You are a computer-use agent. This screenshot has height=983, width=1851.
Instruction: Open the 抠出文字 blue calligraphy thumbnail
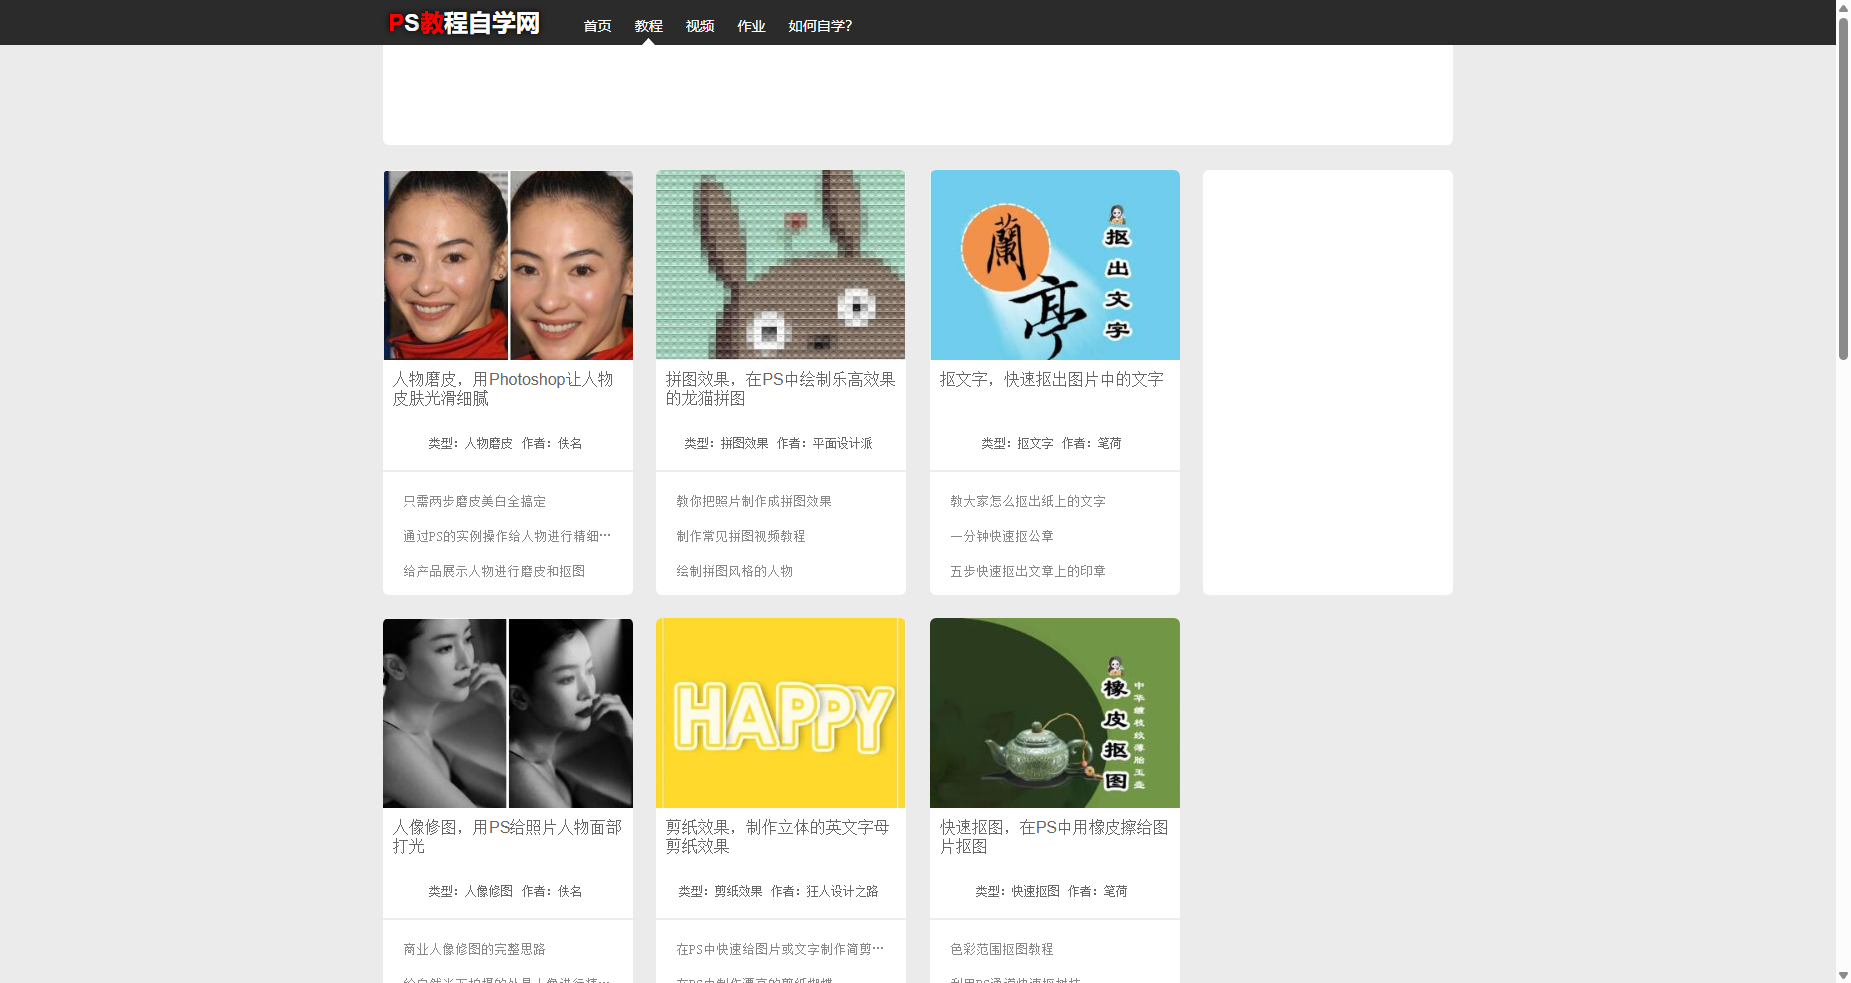click(x=1055, y=265)
